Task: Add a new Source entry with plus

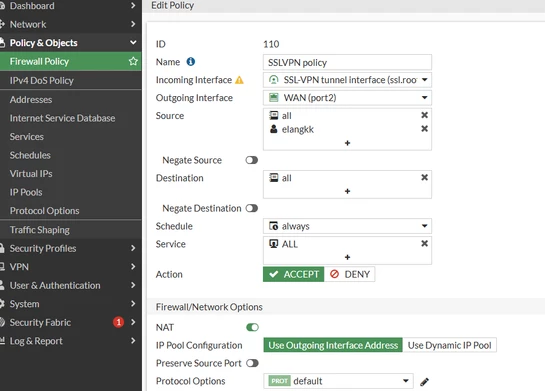Action: 347,143
